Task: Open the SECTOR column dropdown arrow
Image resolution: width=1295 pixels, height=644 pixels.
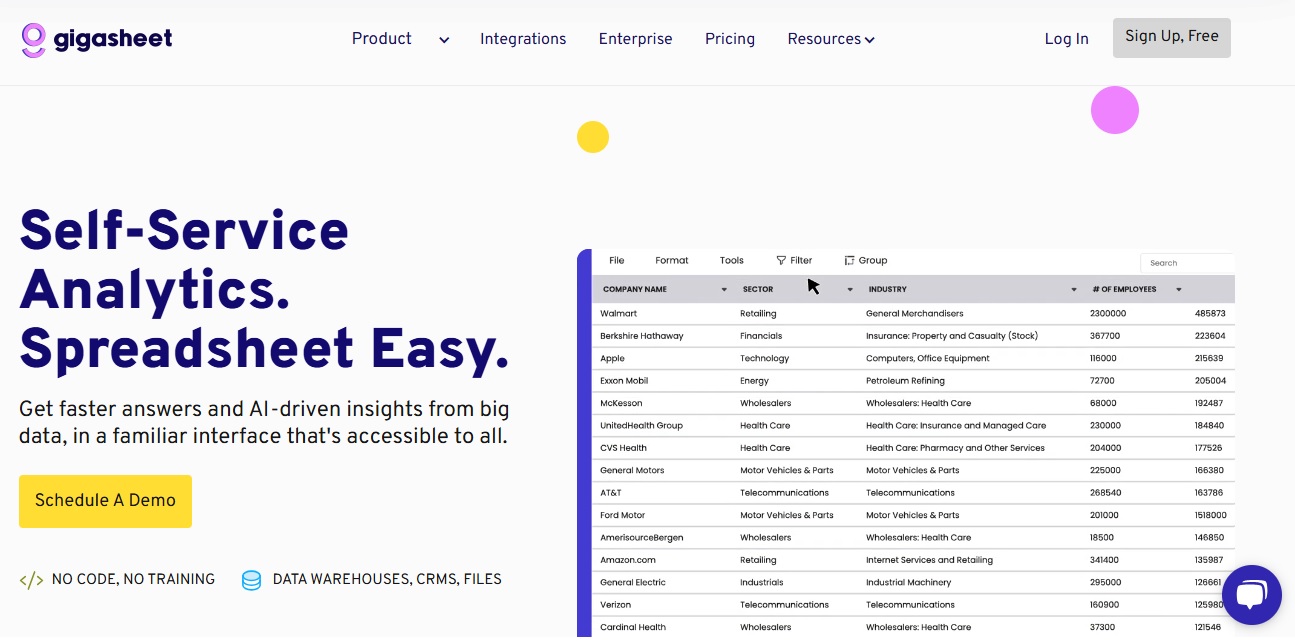Action: pos(850,290)
